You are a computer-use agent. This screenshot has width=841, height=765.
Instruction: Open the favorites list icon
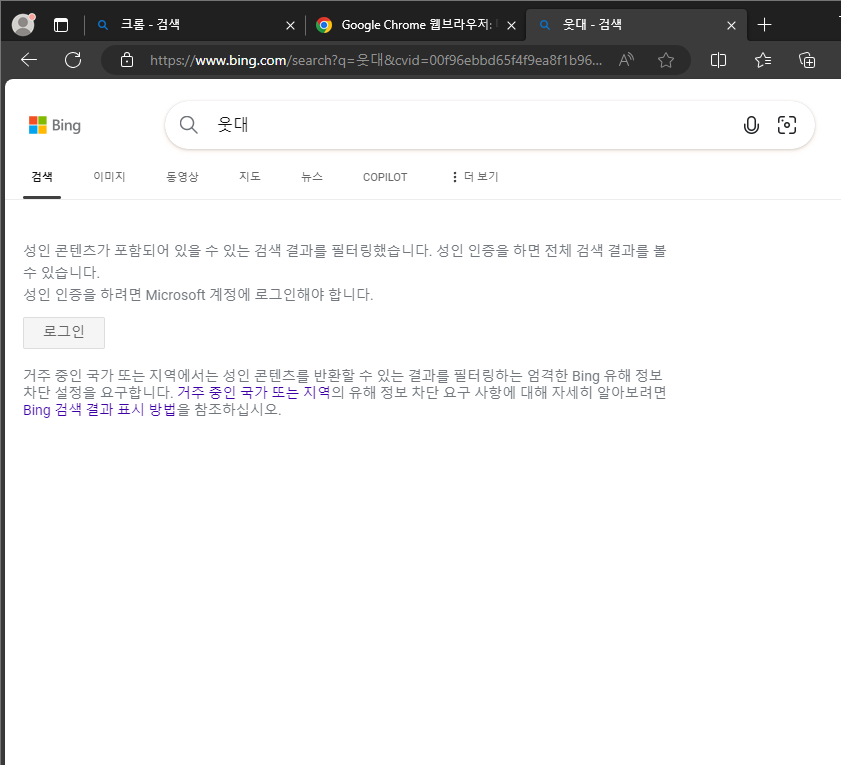pyautogui.click(x=763, y=60)
